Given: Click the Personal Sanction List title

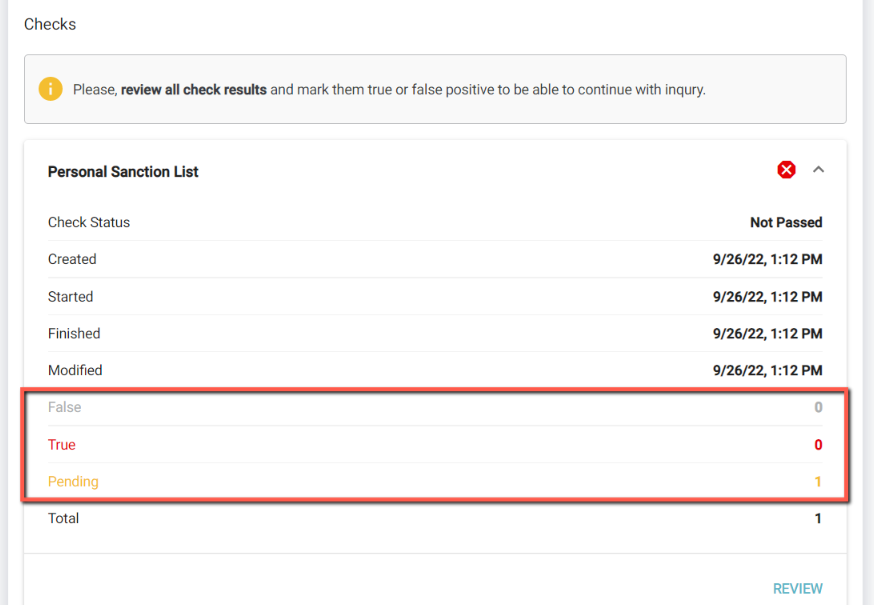Looking at the screenshot, I should click(123, 172).
